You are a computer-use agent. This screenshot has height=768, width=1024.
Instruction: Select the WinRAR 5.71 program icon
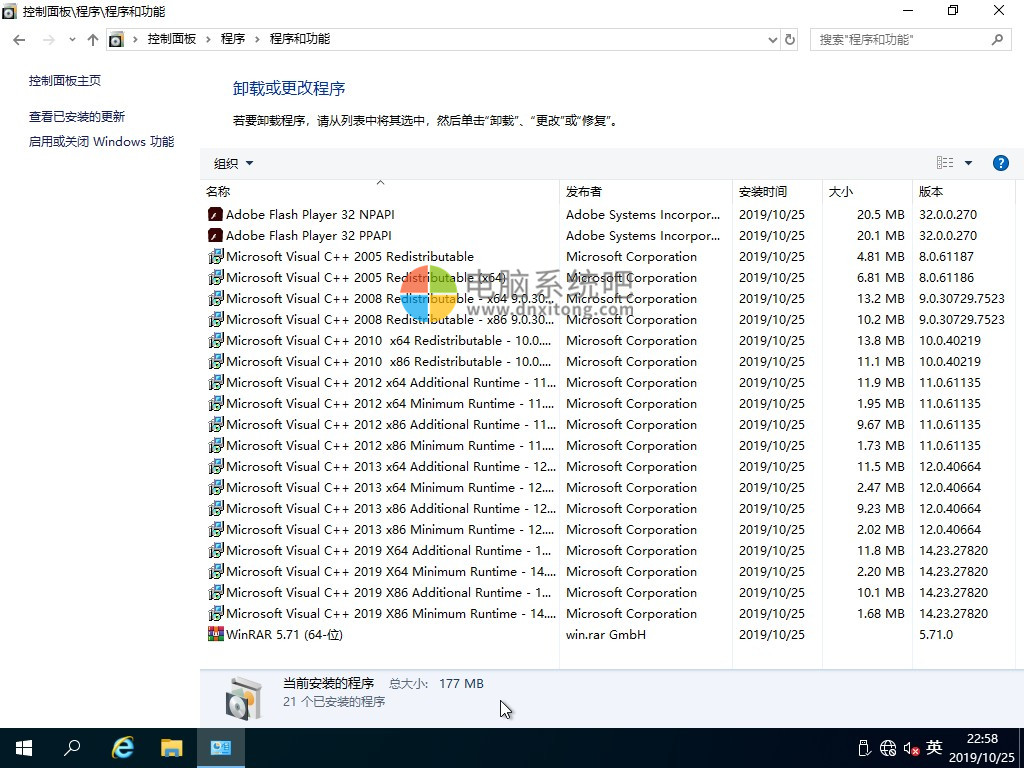pos(215,635)
